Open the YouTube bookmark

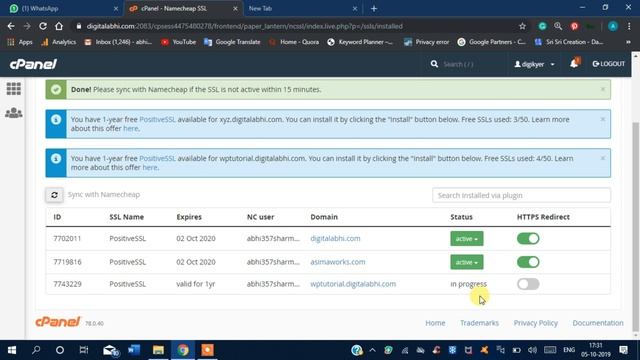pyautogui.click(x=178, y=42)
